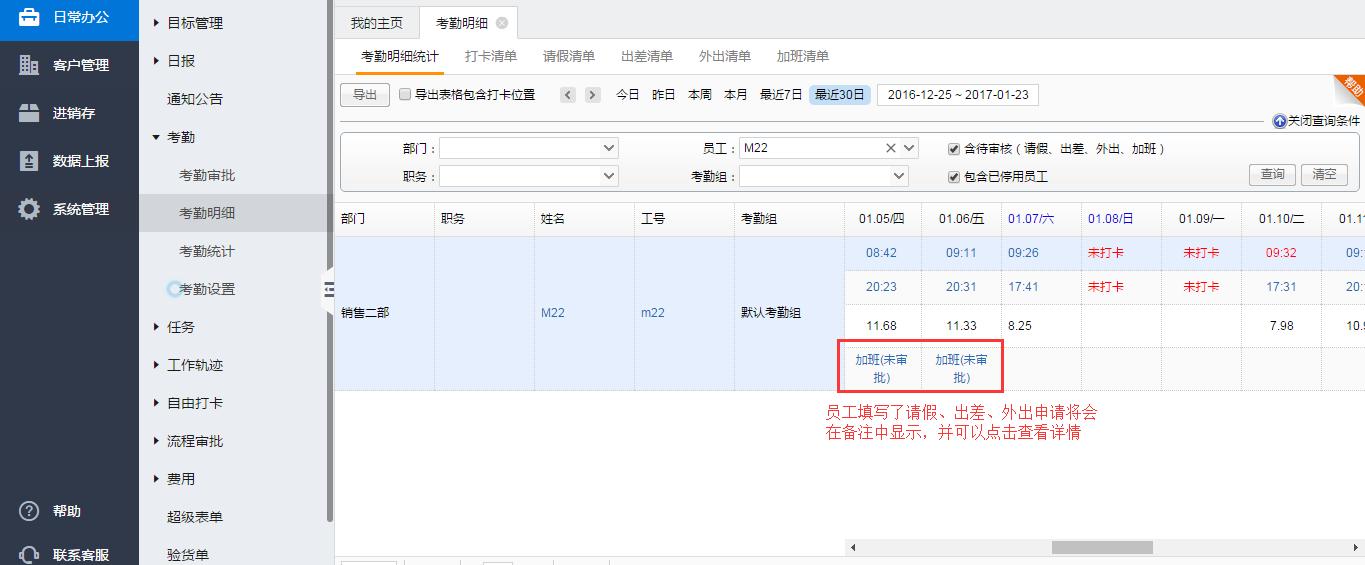The image size is (1365, 565).
Task: Expand the 目标管理 tree menu
Action: [157, 23]
